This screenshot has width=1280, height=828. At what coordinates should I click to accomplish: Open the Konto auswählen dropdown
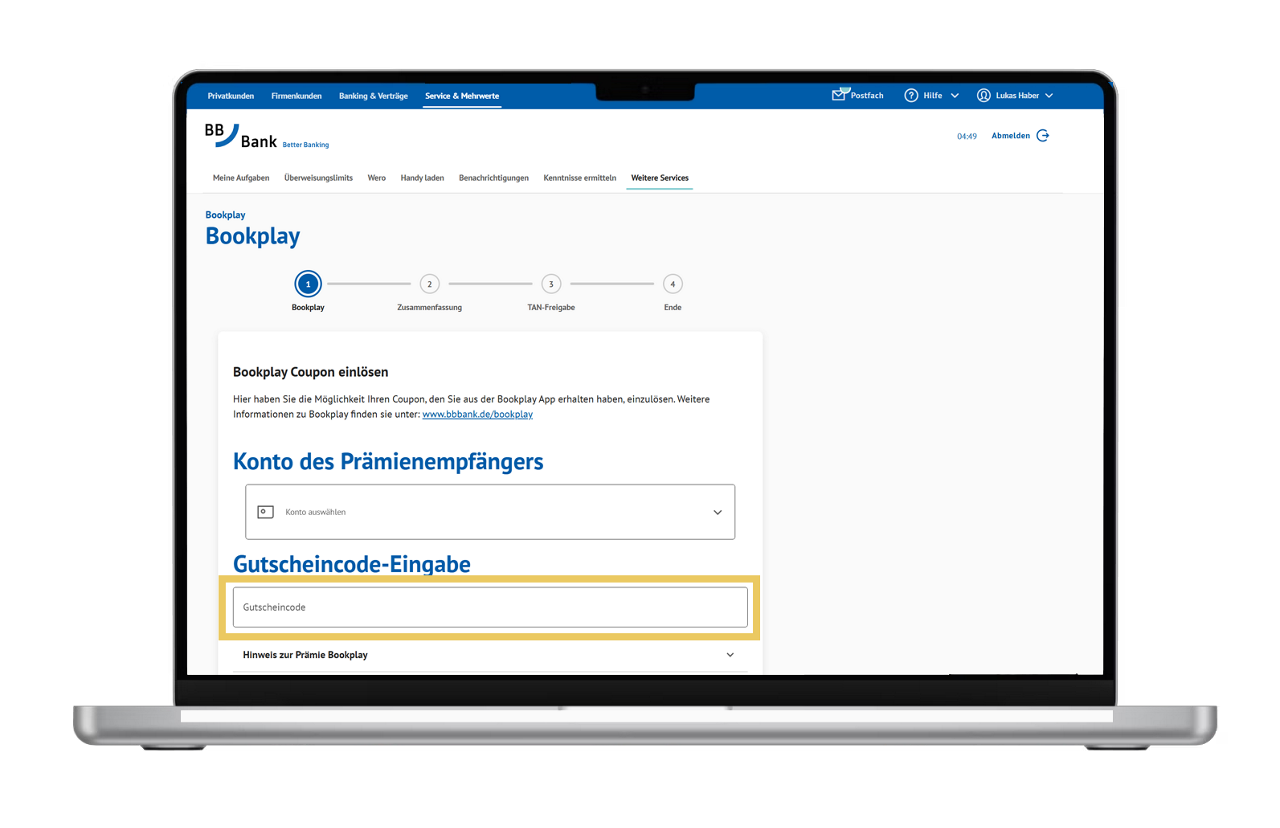490,511
